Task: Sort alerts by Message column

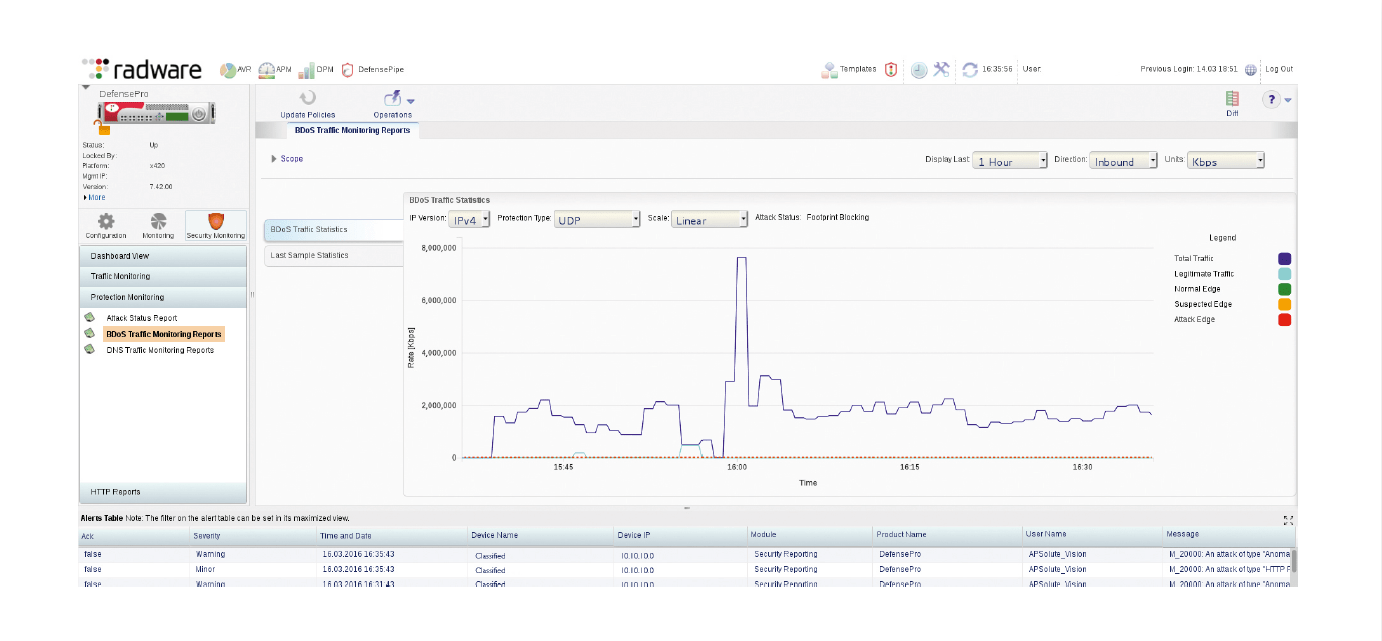Action: pyautogui.click(x=1229, y=535)
